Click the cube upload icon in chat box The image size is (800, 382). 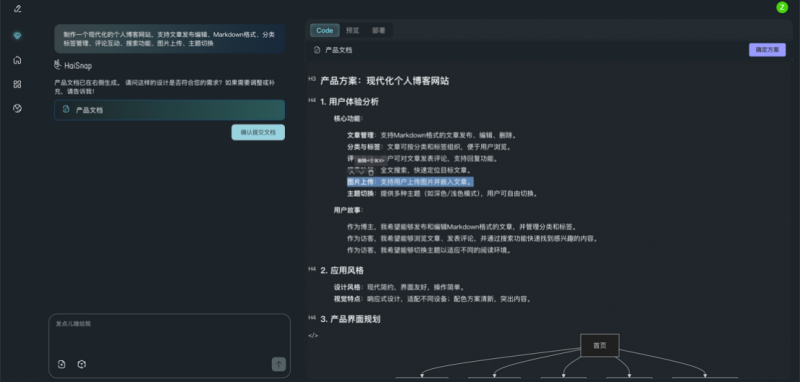coord(82,364)
